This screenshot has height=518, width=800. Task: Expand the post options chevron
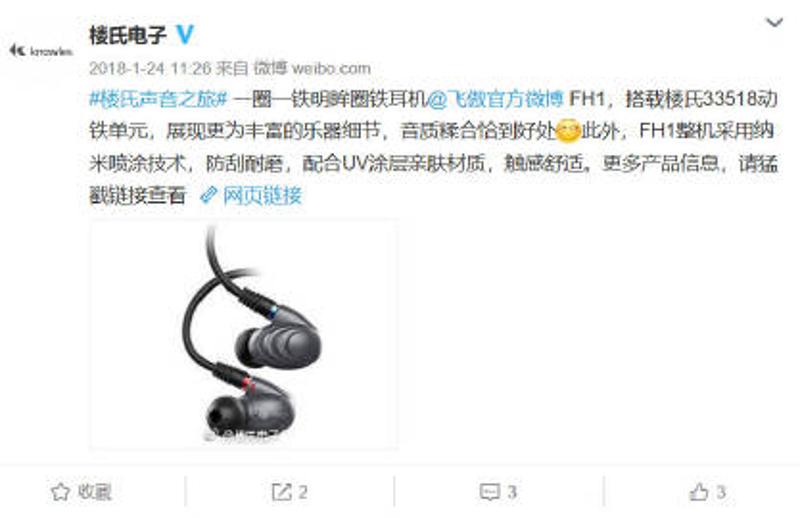tap(774, 23)
